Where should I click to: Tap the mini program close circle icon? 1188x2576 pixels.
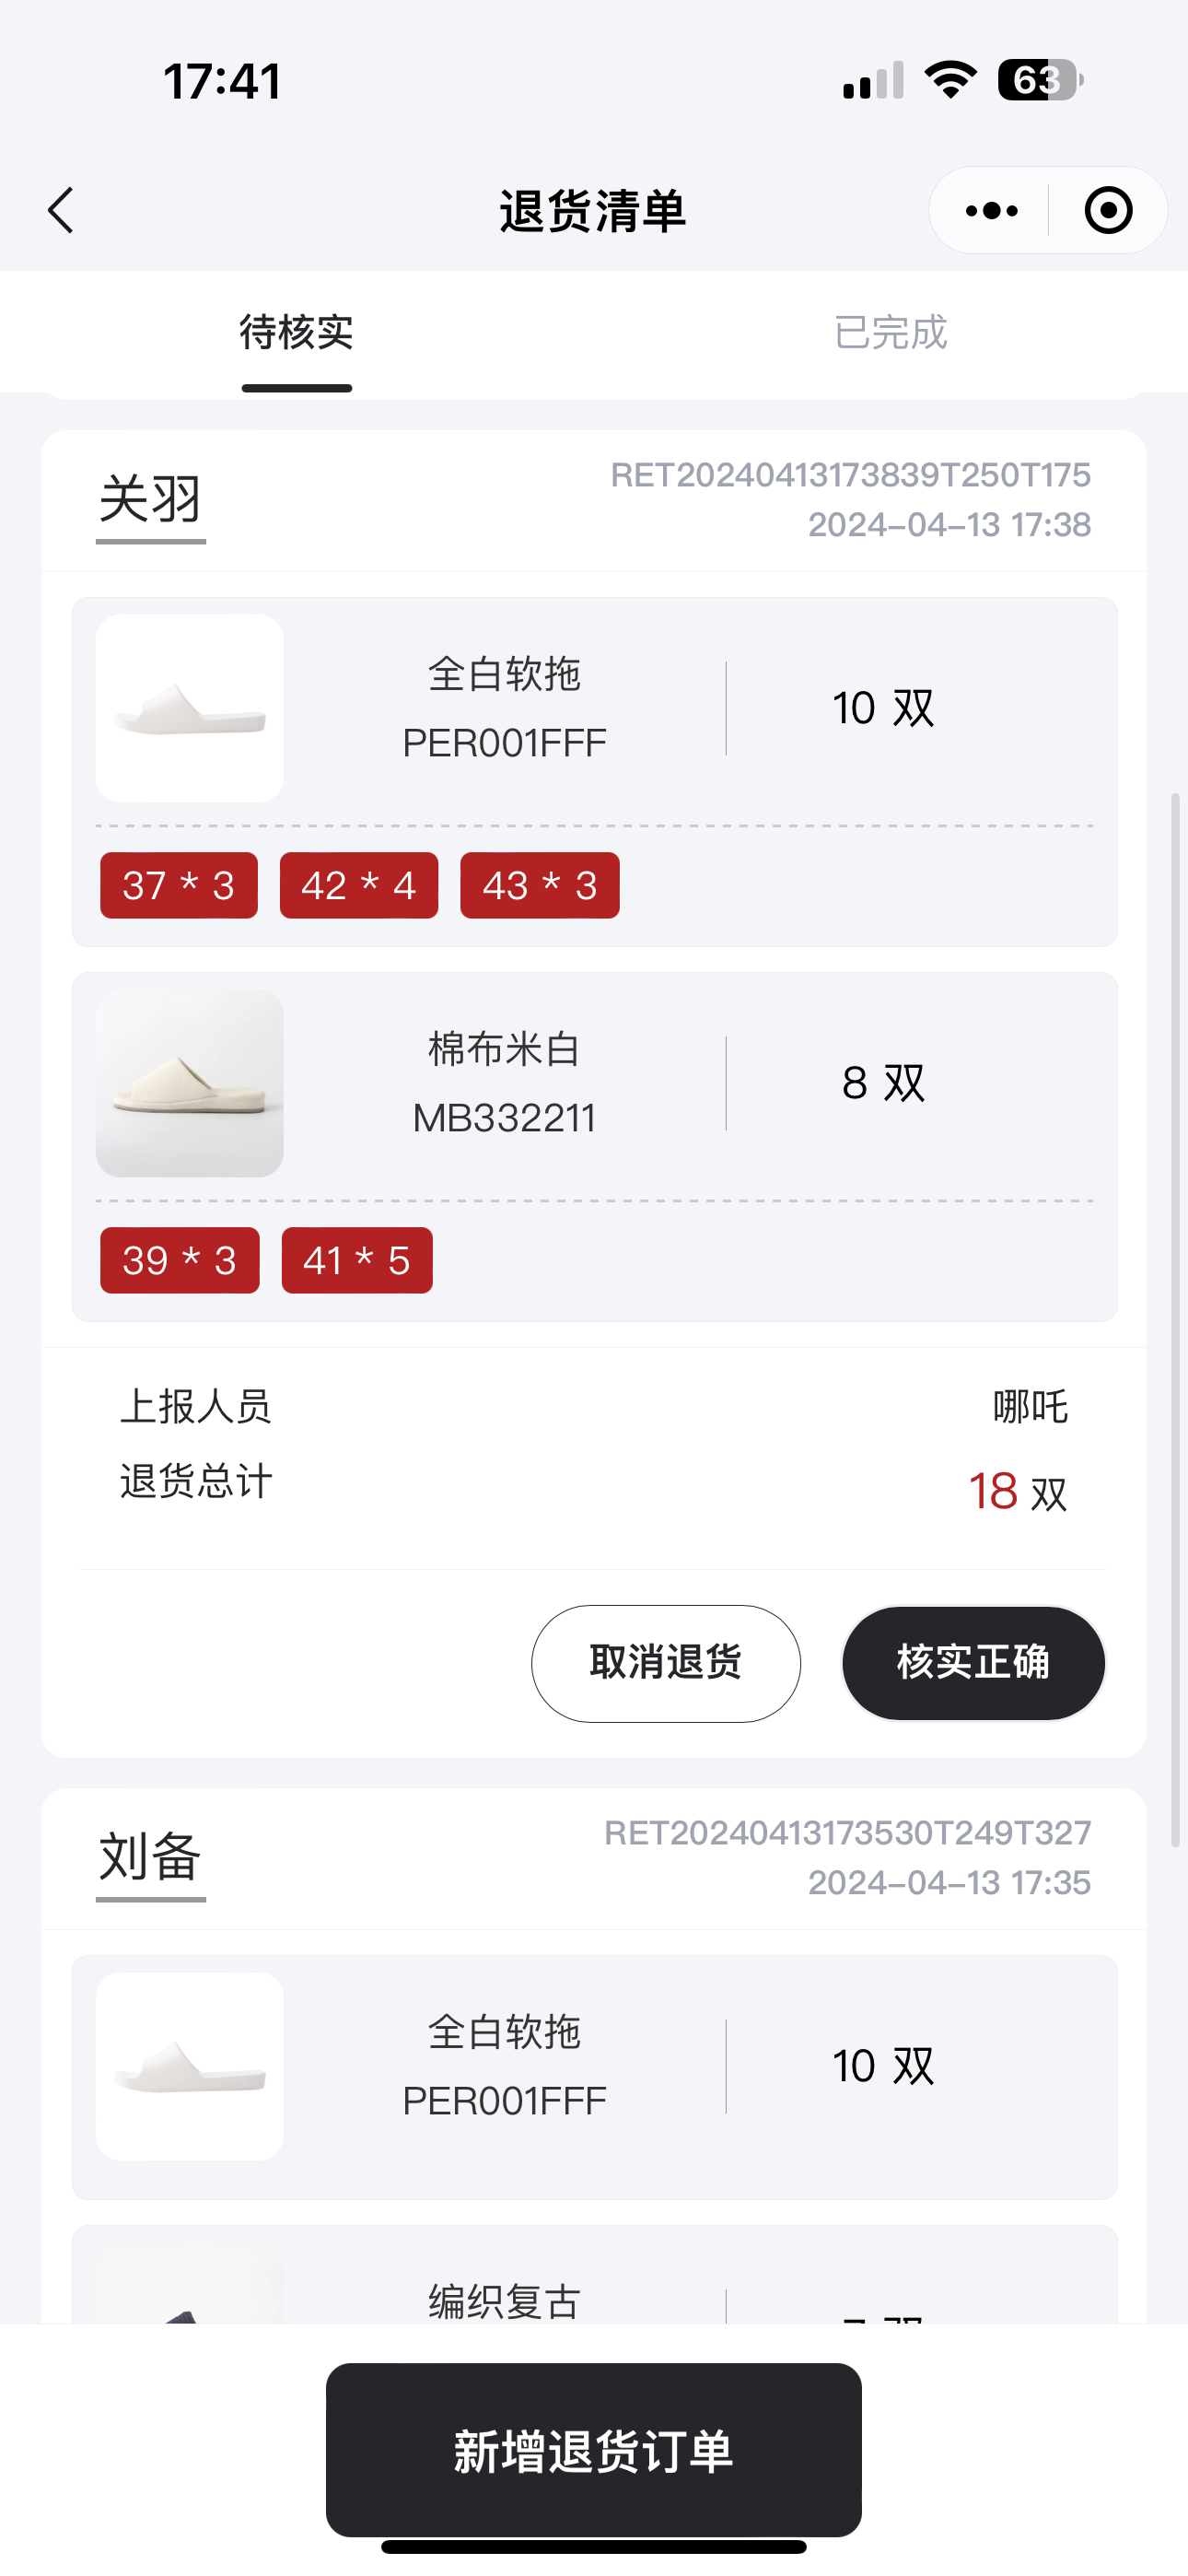(x=1108, y=210)
